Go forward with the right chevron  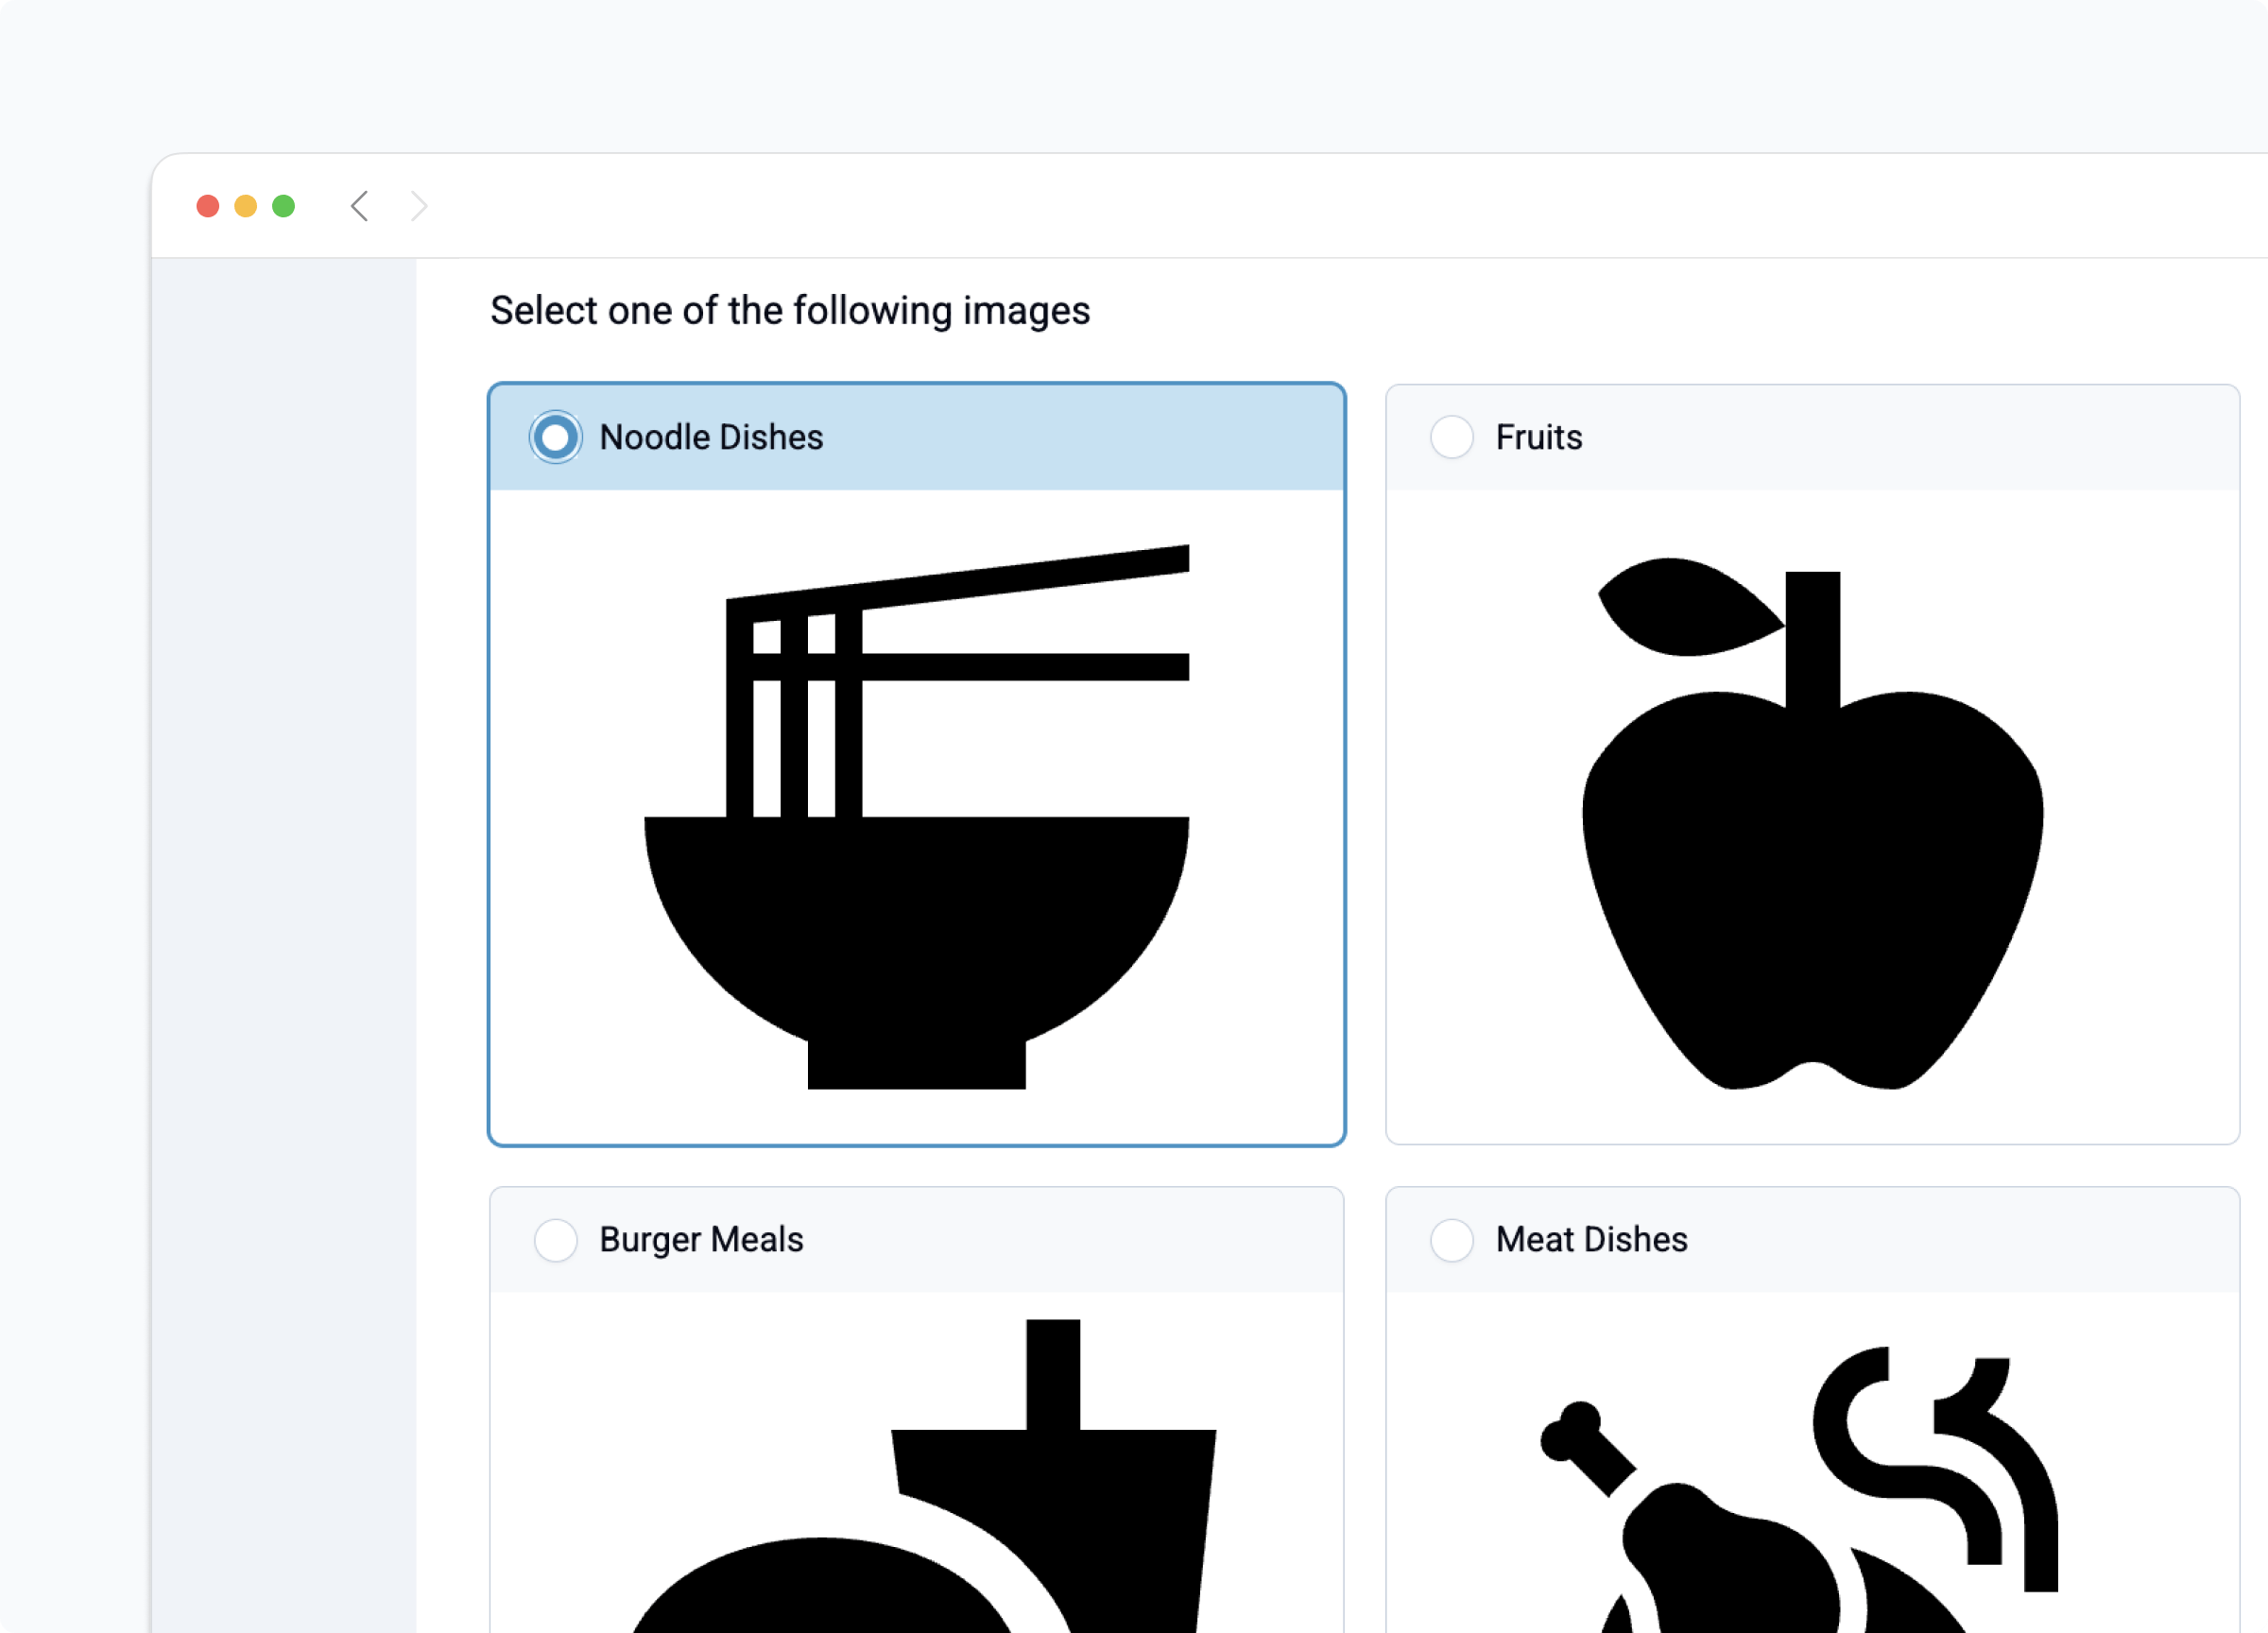(419, 206)
